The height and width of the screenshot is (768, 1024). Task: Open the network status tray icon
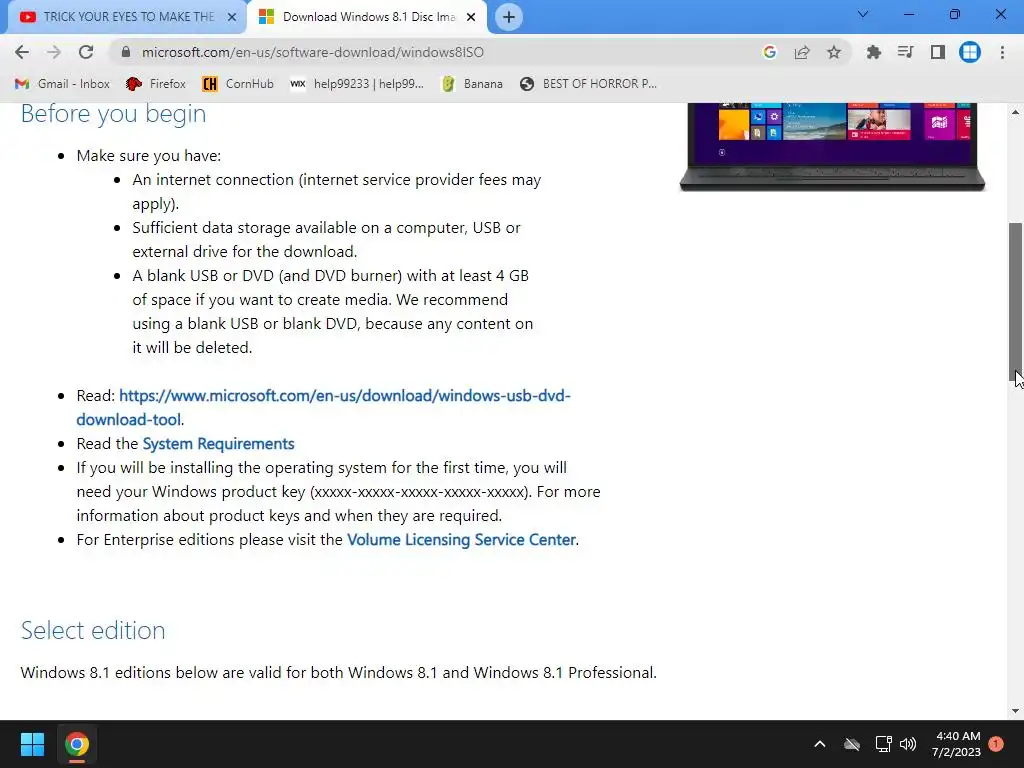(883, 744)
